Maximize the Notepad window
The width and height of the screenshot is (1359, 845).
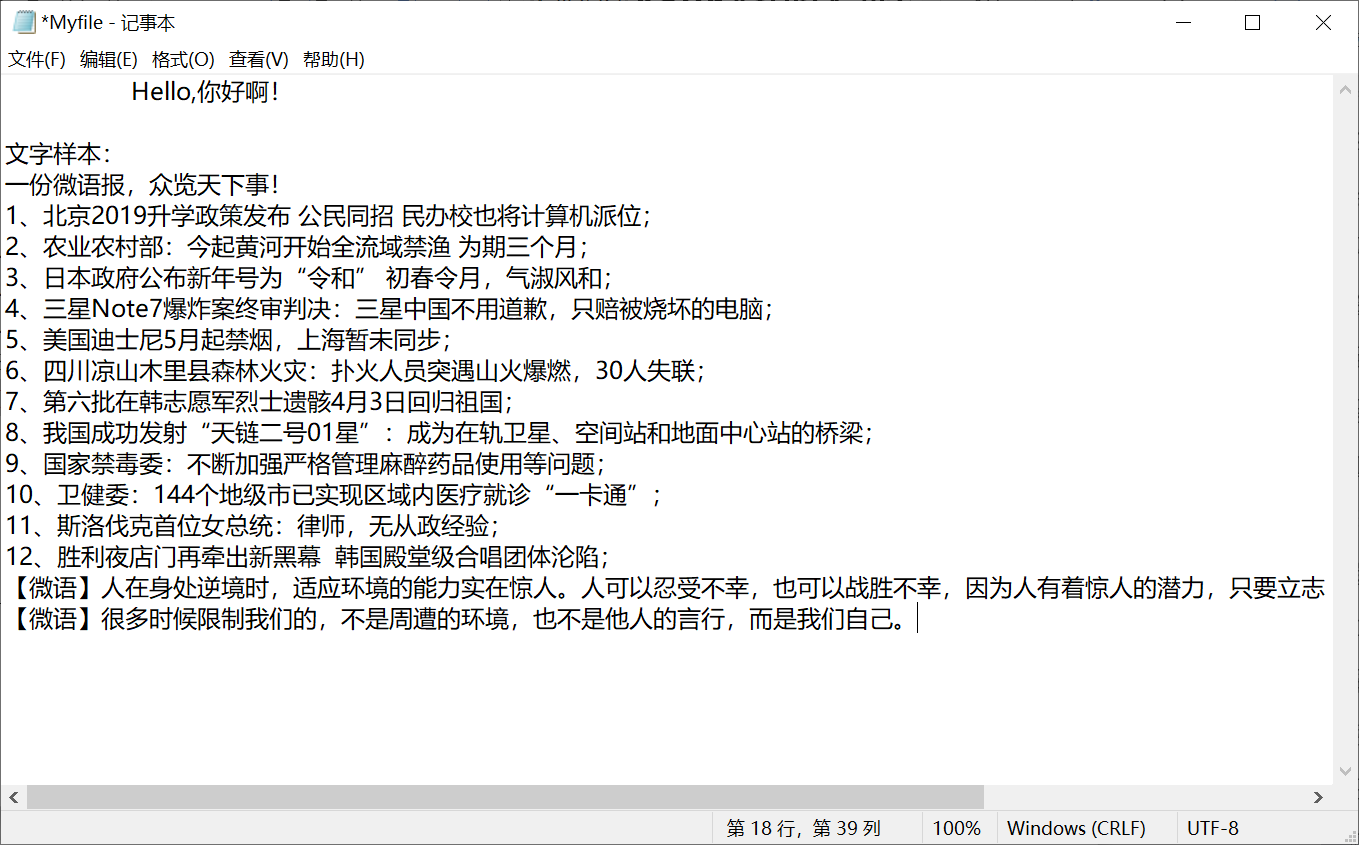click(x=1252, y=22)
